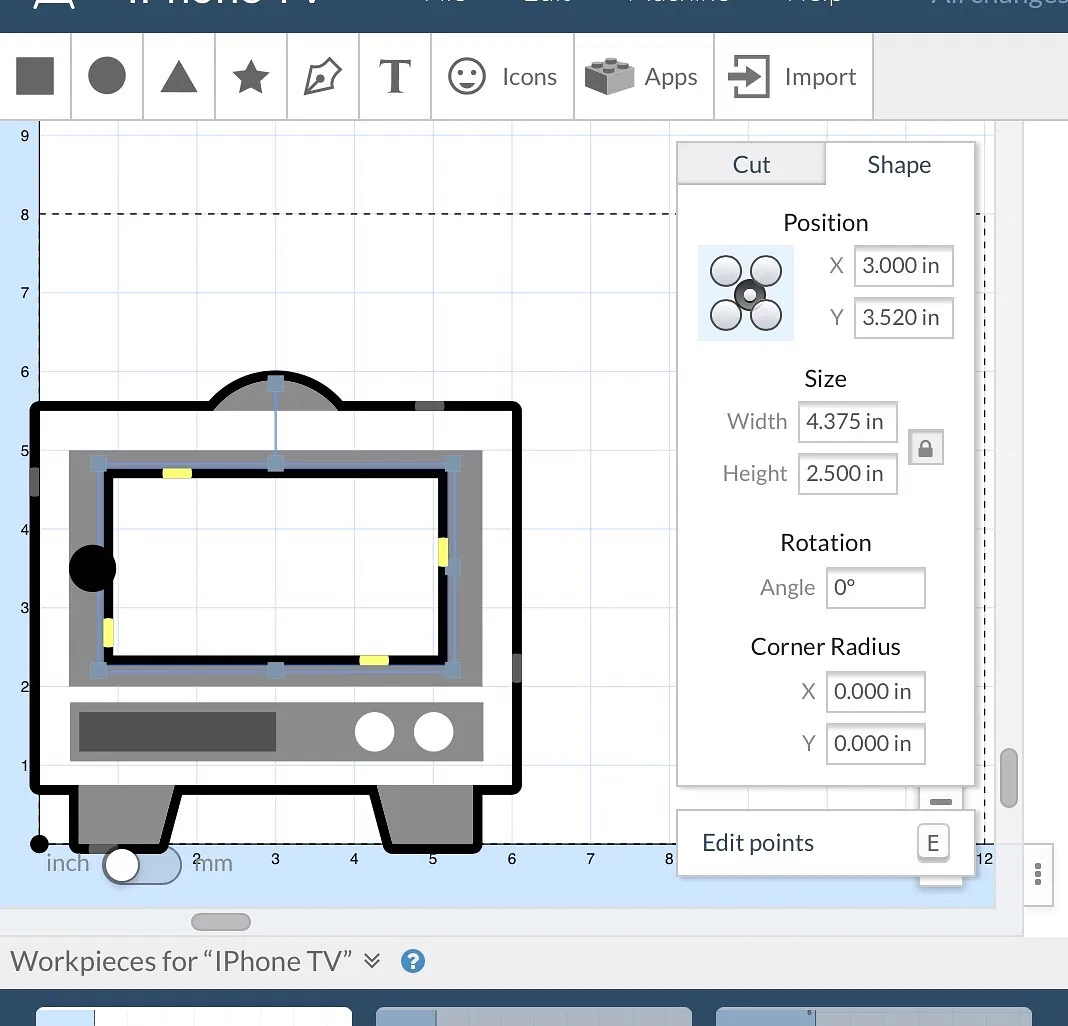Select the circle shape tool
Screen dimensions: 1068x1026
point(107,77)
